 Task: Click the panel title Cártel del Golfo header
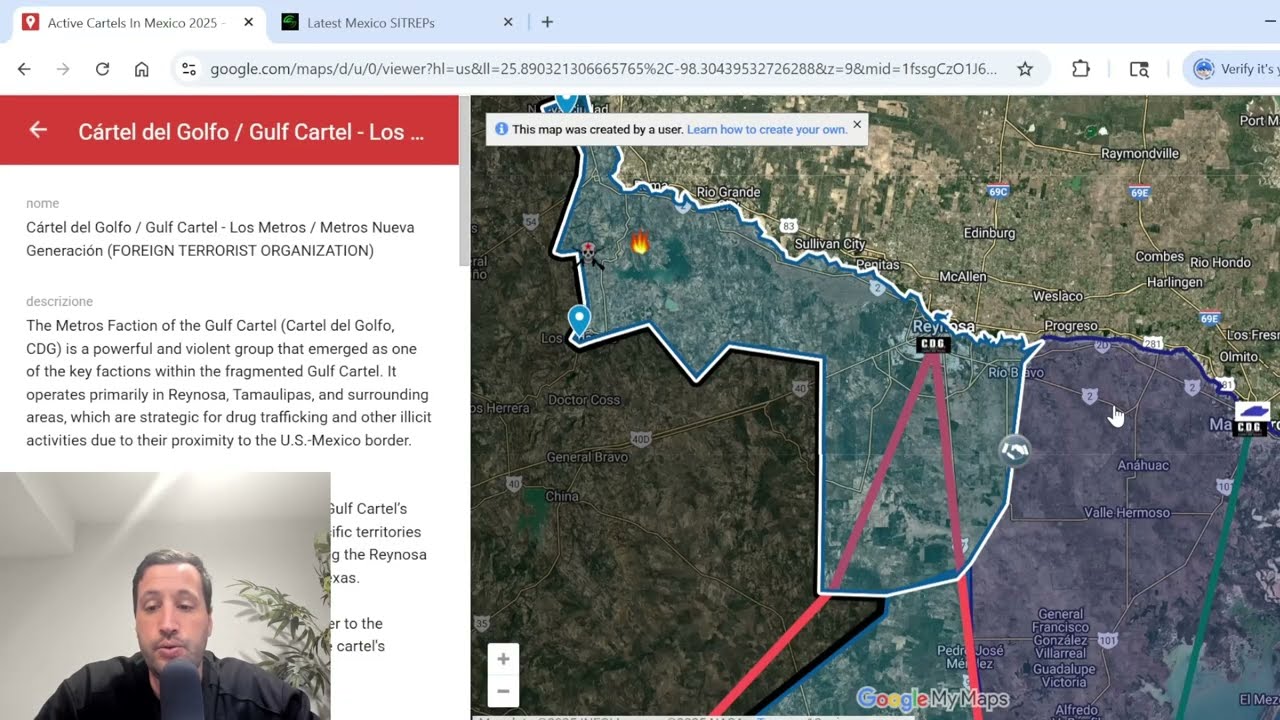coord(251,131)
